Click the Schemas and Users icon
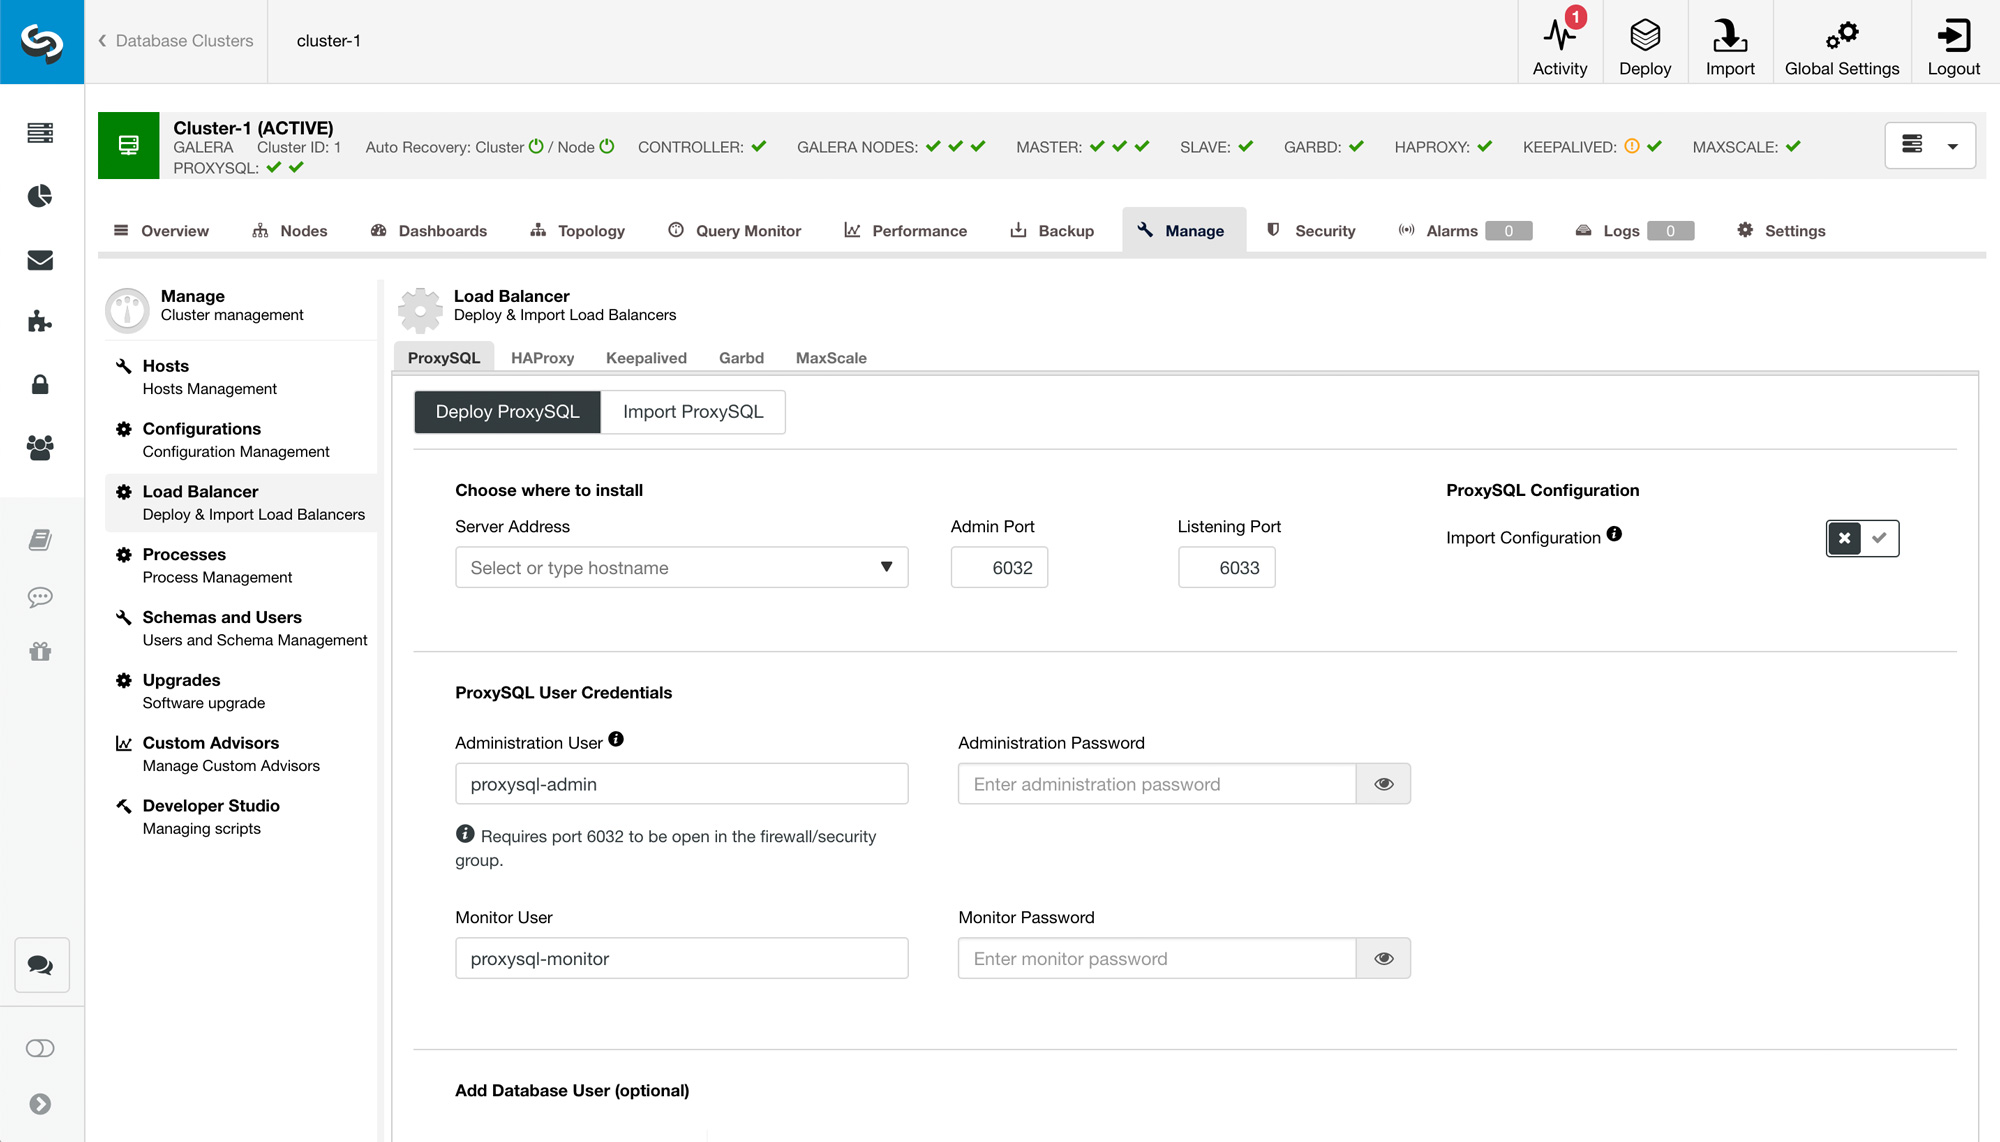 coord(125,616)
